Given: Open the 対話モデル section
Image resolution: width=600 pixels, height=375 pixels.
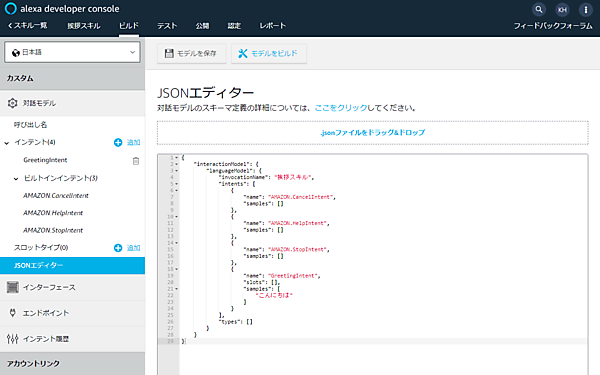Looking at the screenshot, I should (x=72, y=103).
